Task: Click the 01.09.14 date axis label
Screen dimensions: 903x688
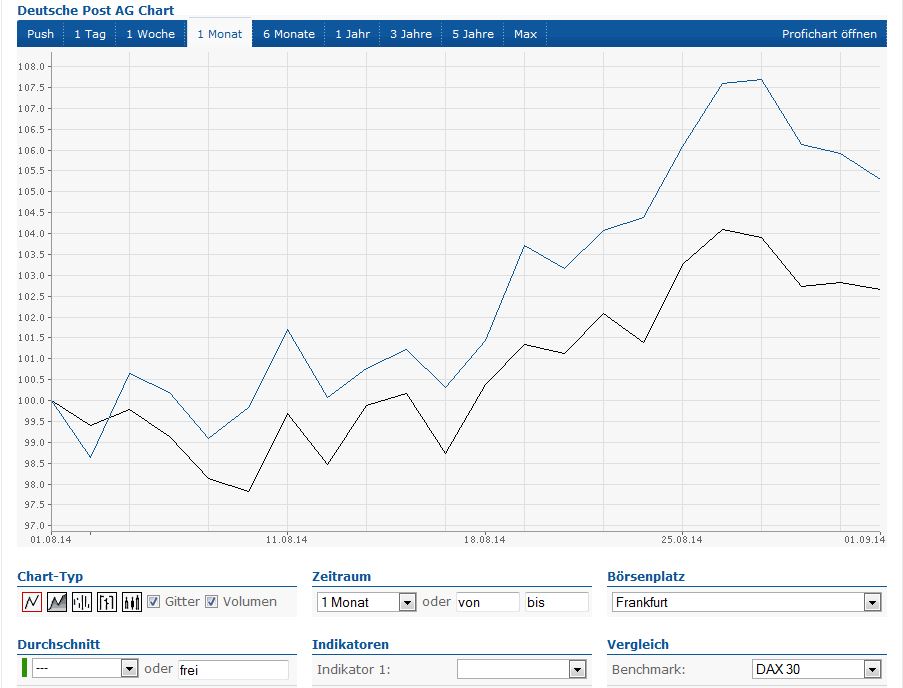Action: pyautogui.click(x=864, y=539)
